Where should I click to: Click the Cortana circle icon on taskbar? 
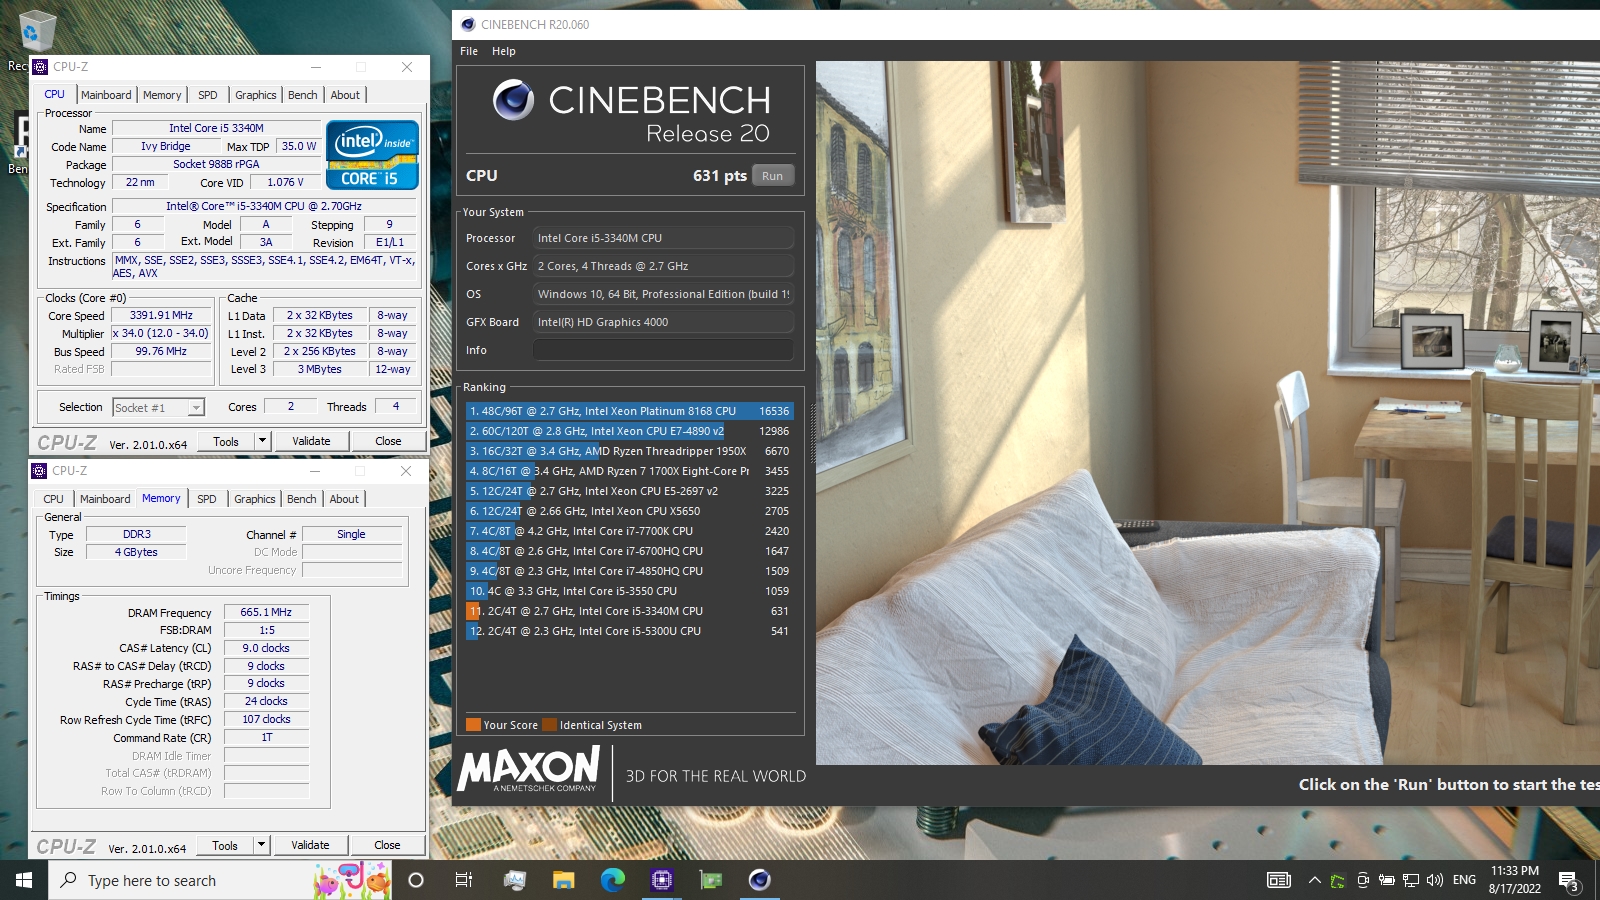pos(416,880)
